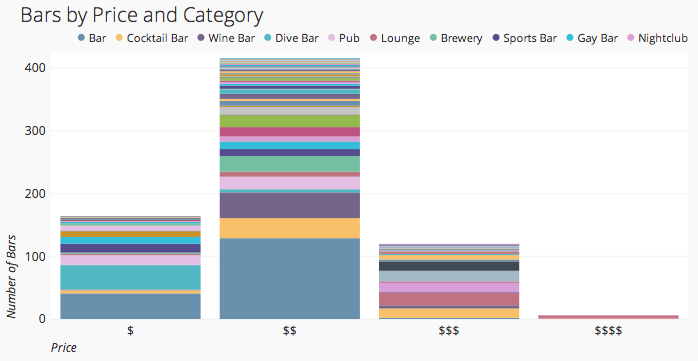Select the Lounge bar in $$$$ column
This screenshot has width=698, height=361.
[x=609, y=317]
